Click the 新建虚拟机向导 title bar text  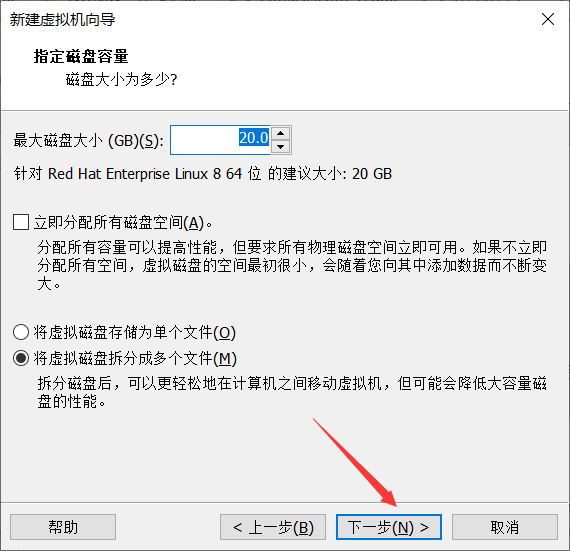(63, 20)
